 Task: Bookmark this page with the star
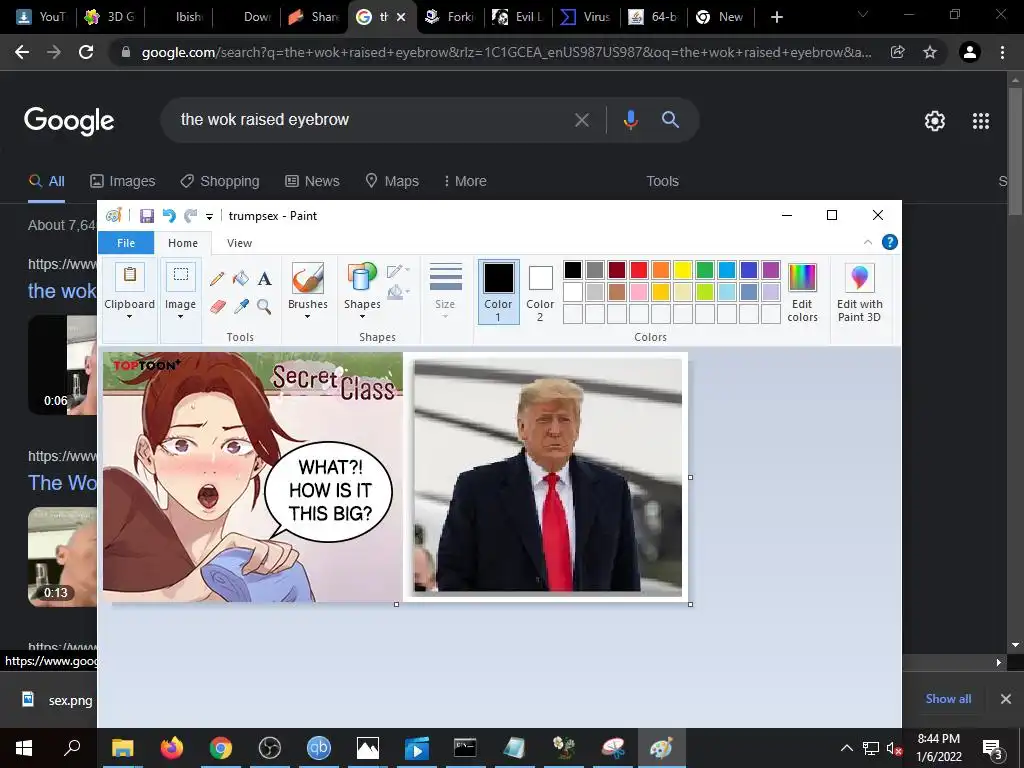pos(930,52)
